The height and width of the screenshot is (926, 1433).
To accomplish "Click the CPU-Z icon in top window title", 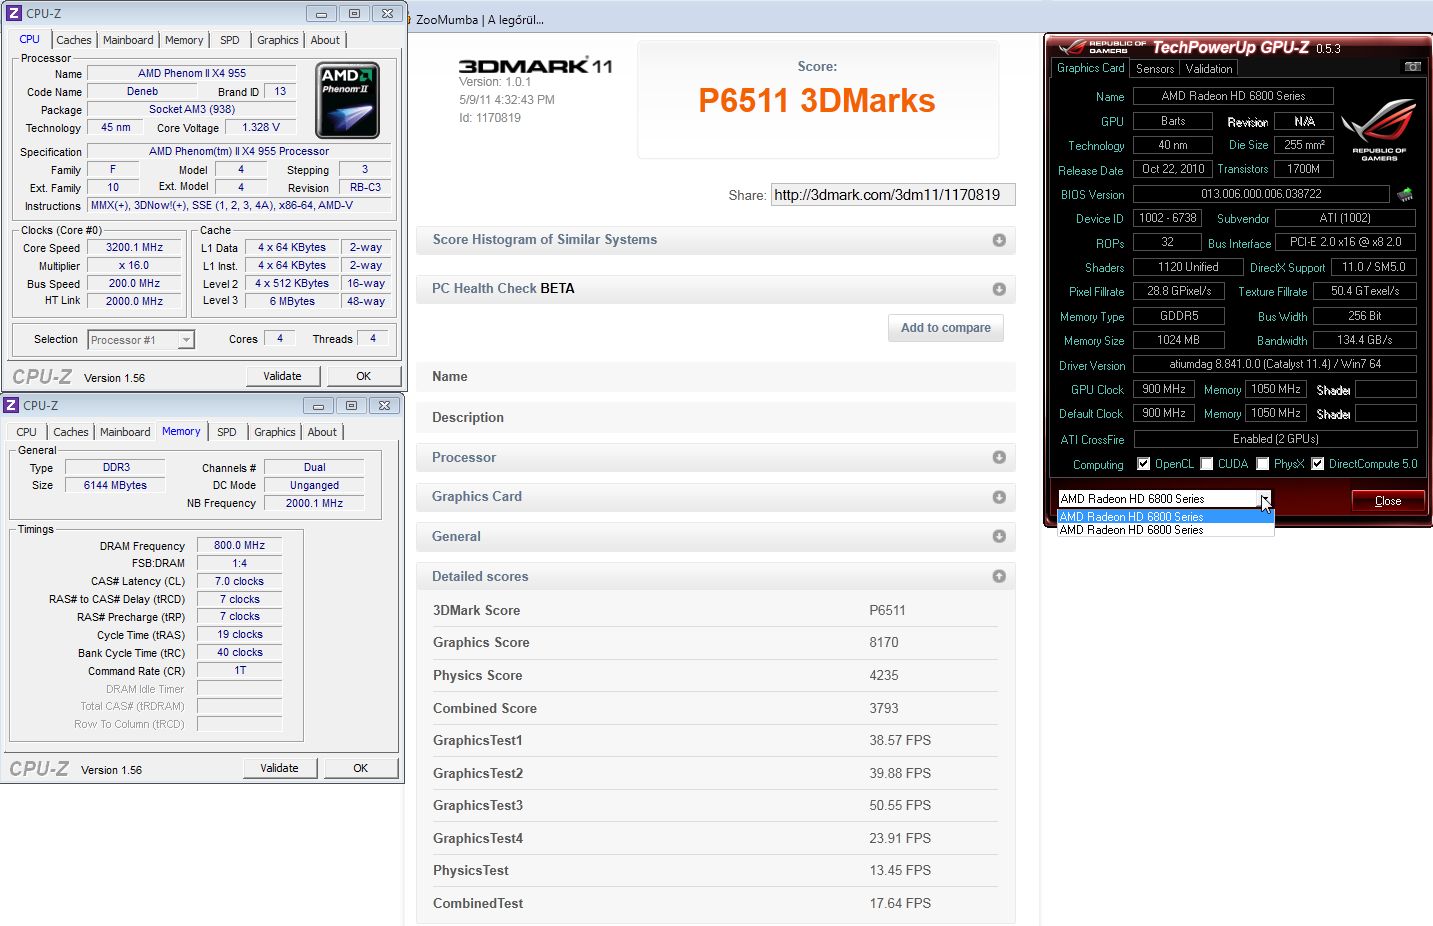I will 14,14.
